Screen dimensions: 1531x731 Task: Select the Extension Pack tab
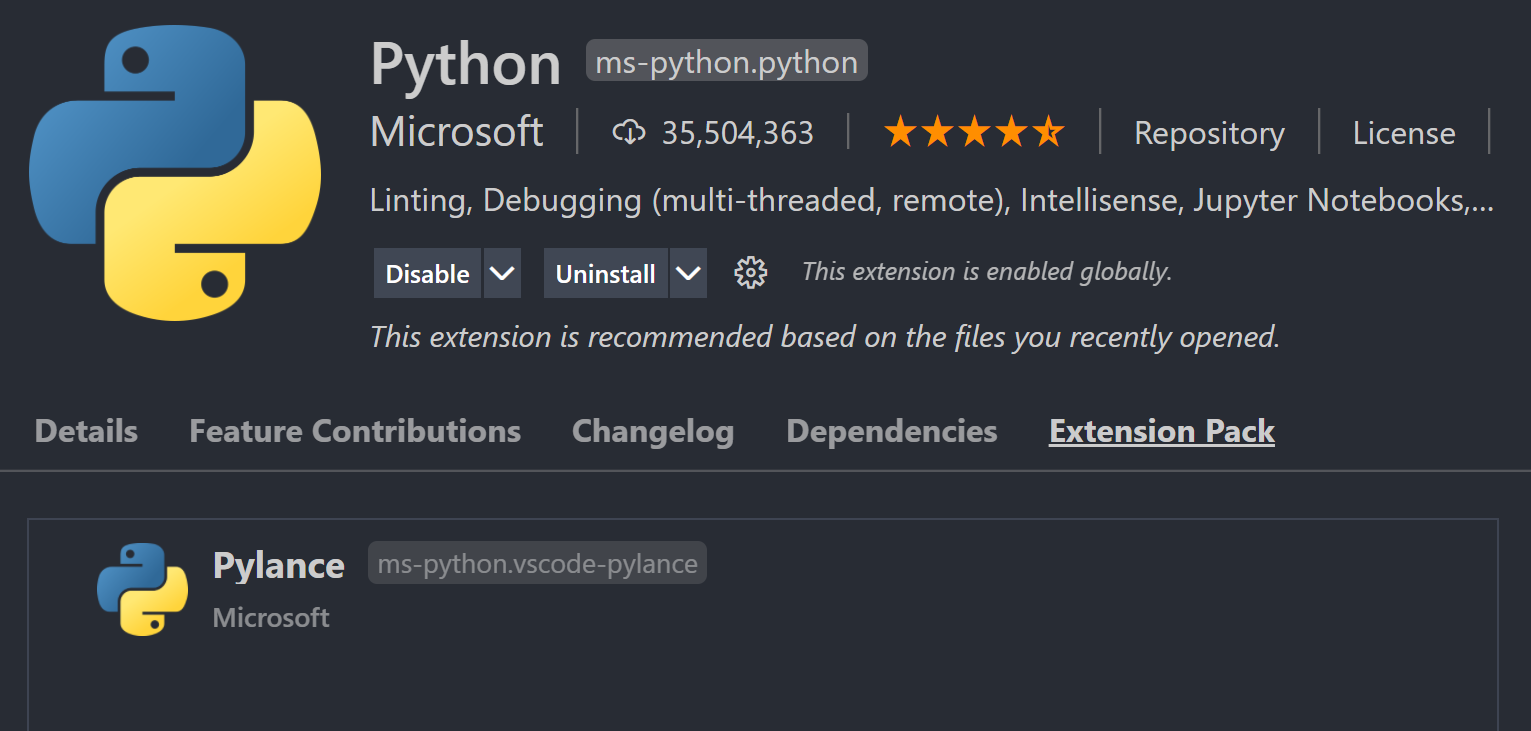pyautogui.click(x=1161, y=430)
